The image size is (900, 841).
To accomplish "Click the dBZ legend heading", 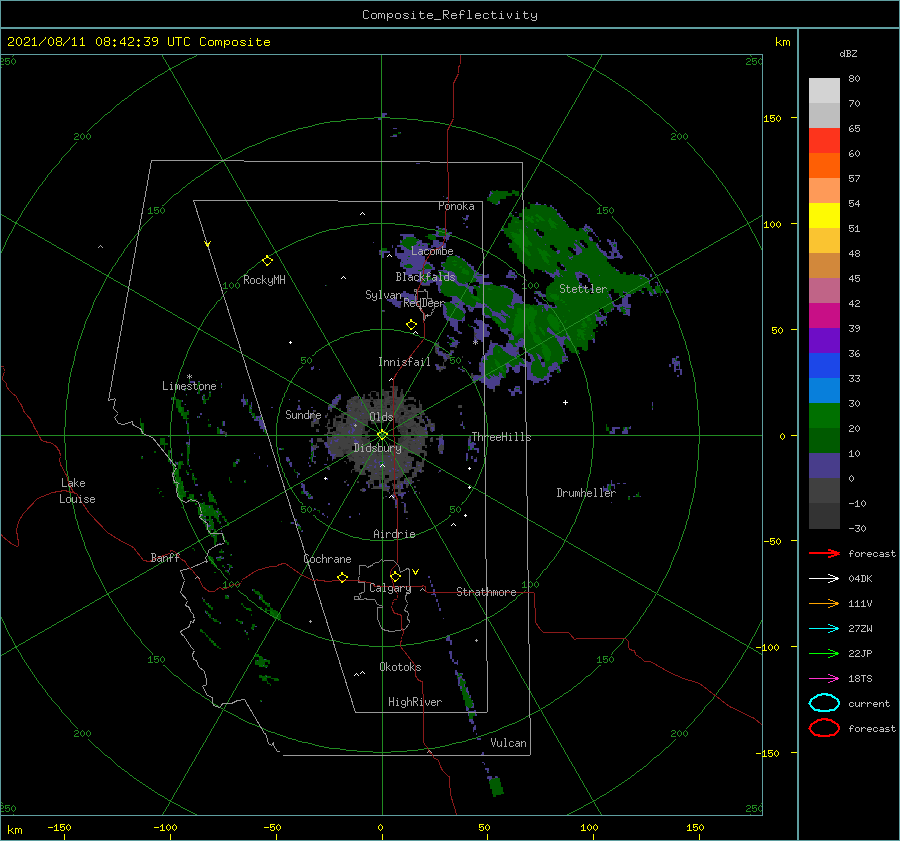I will tap(848, 53).
